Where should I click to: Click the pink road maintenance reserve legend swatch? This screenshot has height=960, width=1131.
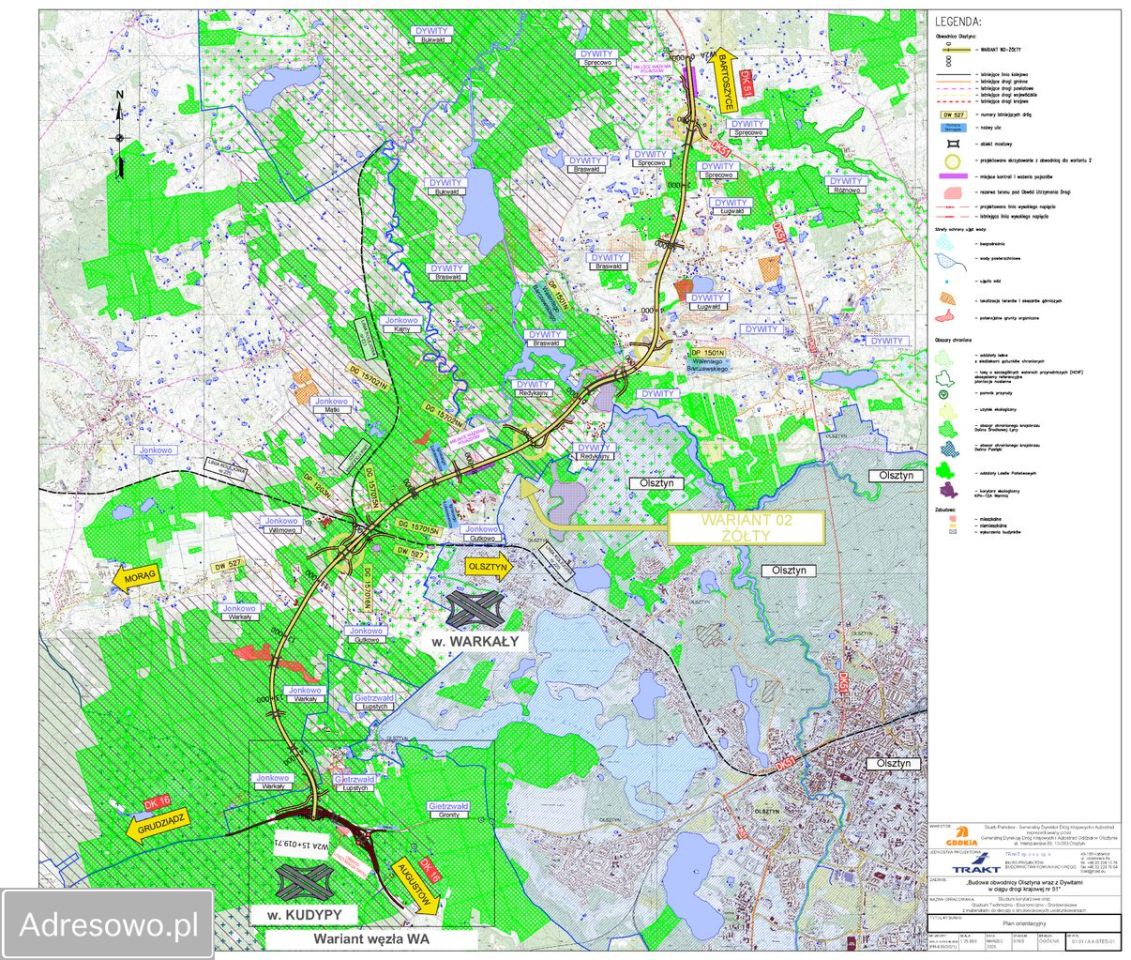point(952,193)
